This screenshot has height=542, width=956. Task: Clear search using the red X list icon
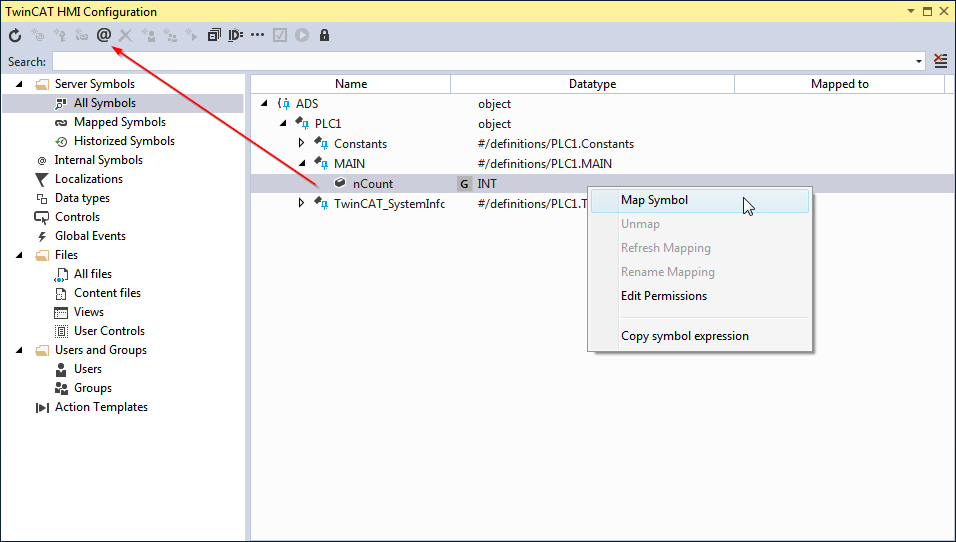pos(941,61)
